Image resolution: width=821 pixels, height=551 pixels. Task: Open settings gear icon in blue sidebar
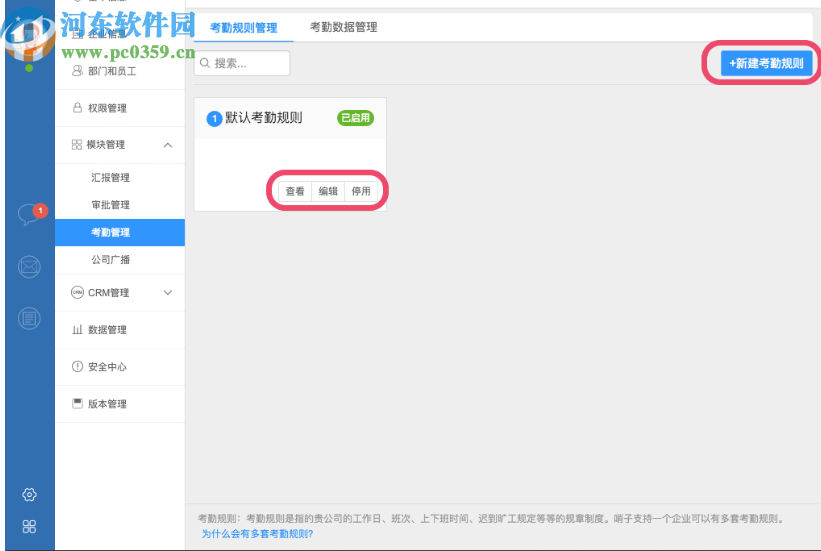point(29,494)
